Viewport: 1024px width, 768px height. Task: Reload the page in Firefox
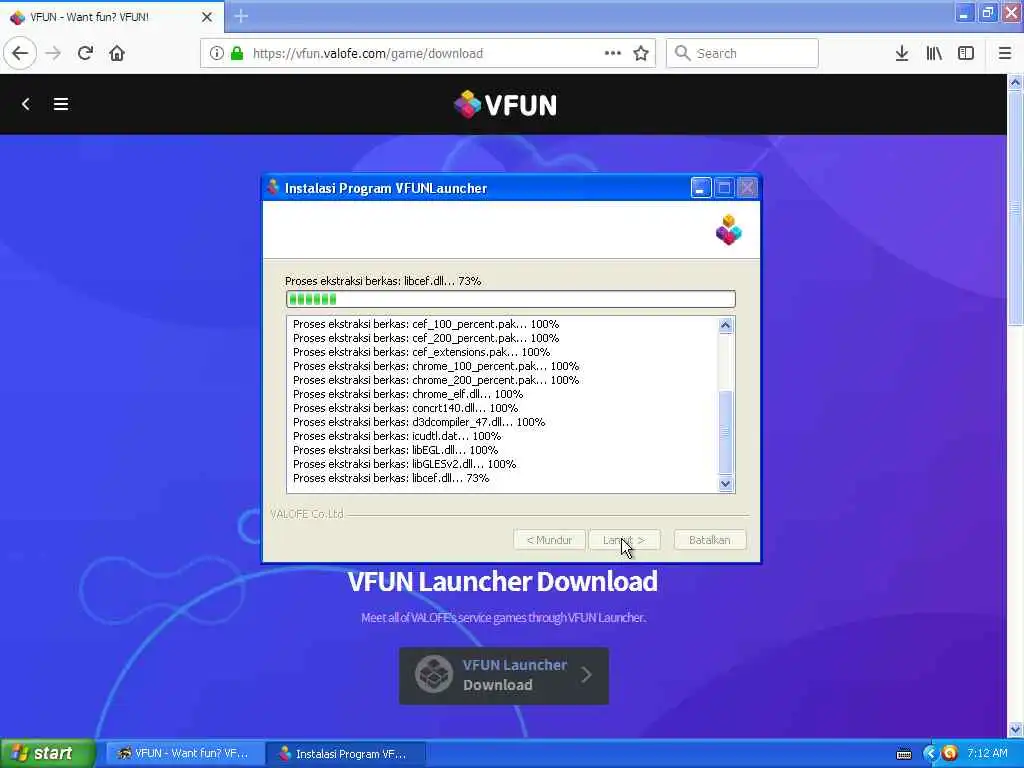click(x=85, y=53)
